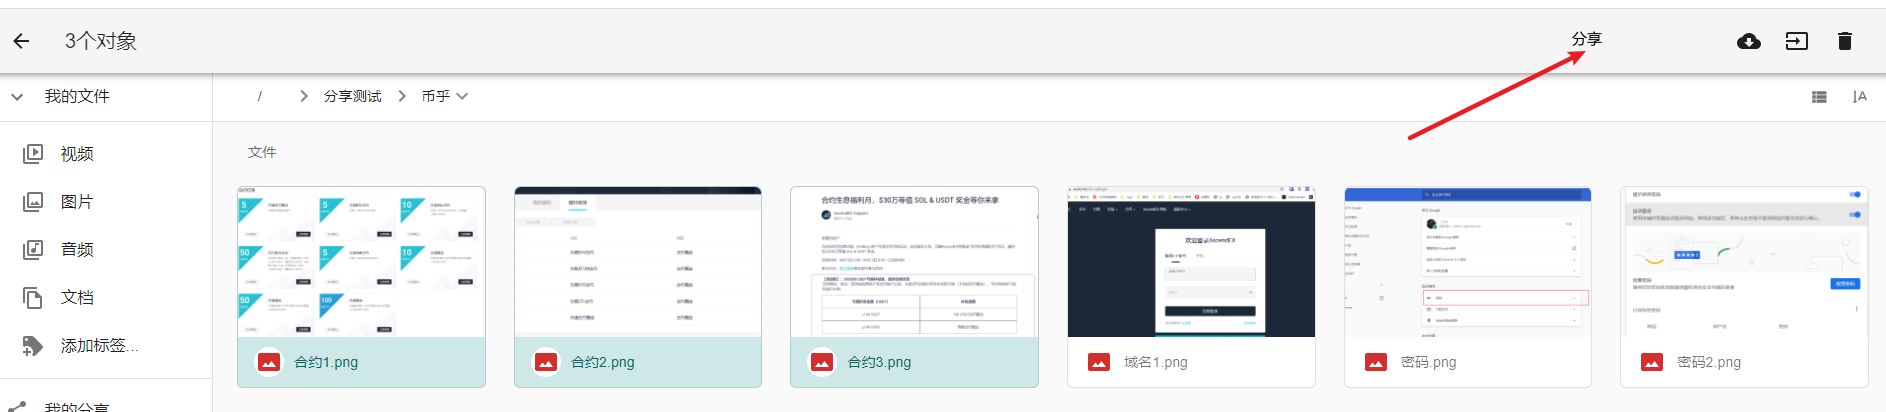Image resolution: width=1886 pixels, height=412 pixels.
Task: Open 我的文件 in sidebar
Action: [77, 96]
